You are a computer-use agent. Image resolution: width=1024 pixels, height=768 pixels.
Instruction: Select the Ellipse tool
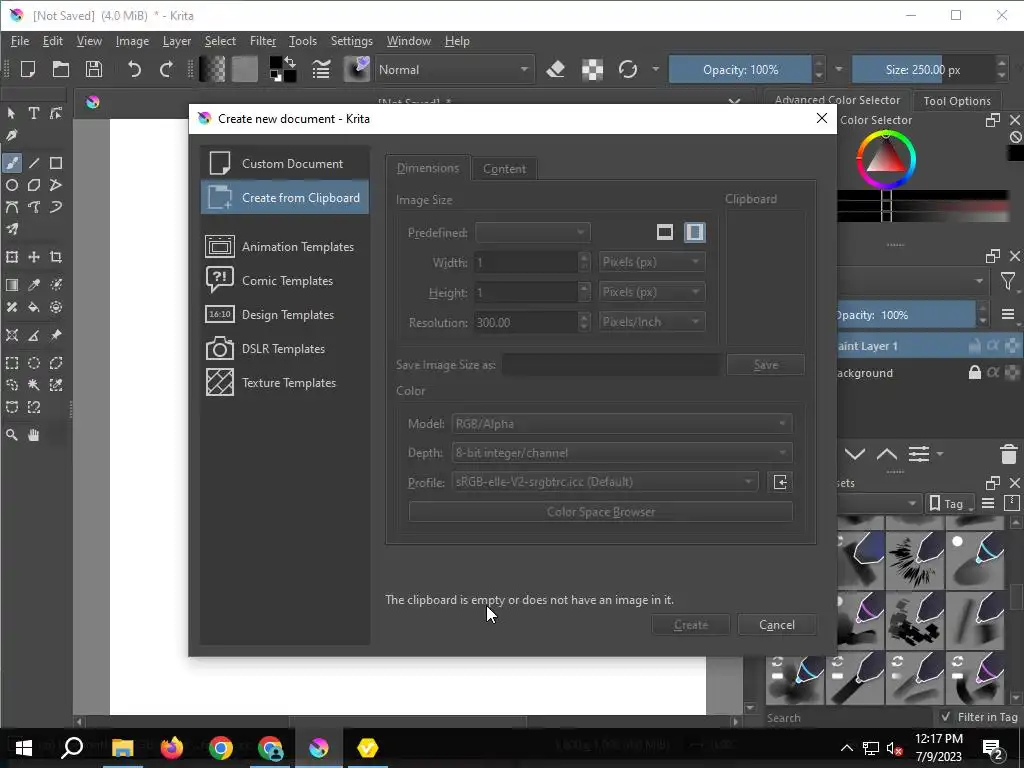(x=12, y=185)
